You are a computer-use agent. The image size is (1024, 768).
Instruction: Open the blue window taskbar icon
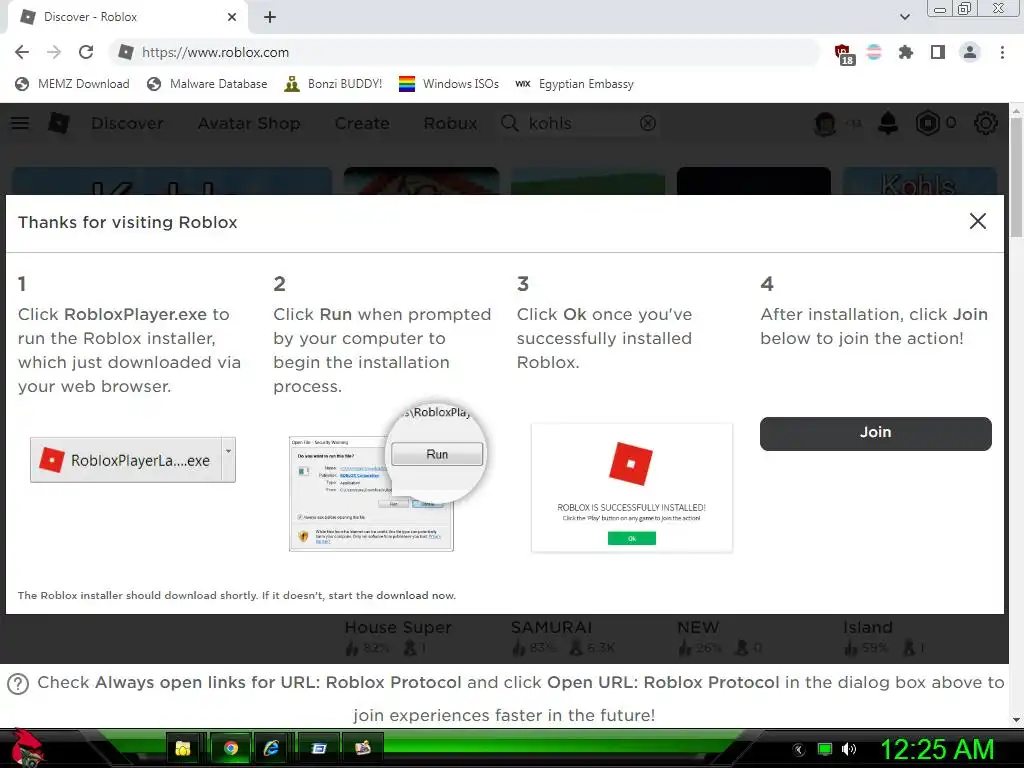point(319,748)
